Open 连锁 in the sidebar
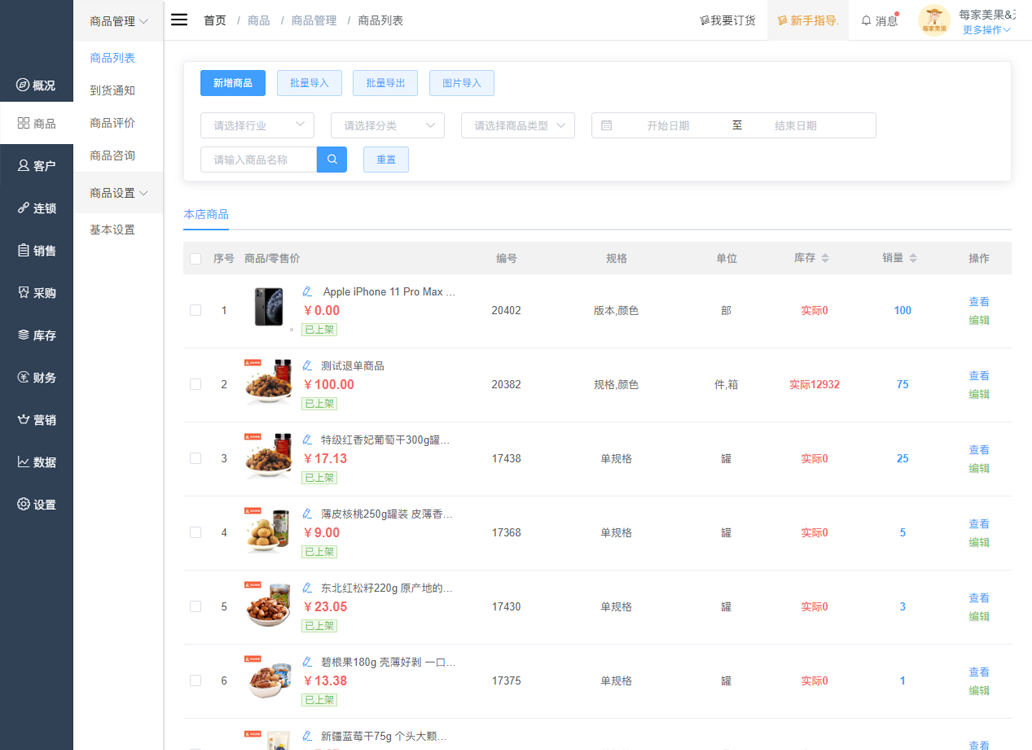The height and width of the screenshot is (750, 1032). [36, 208]
